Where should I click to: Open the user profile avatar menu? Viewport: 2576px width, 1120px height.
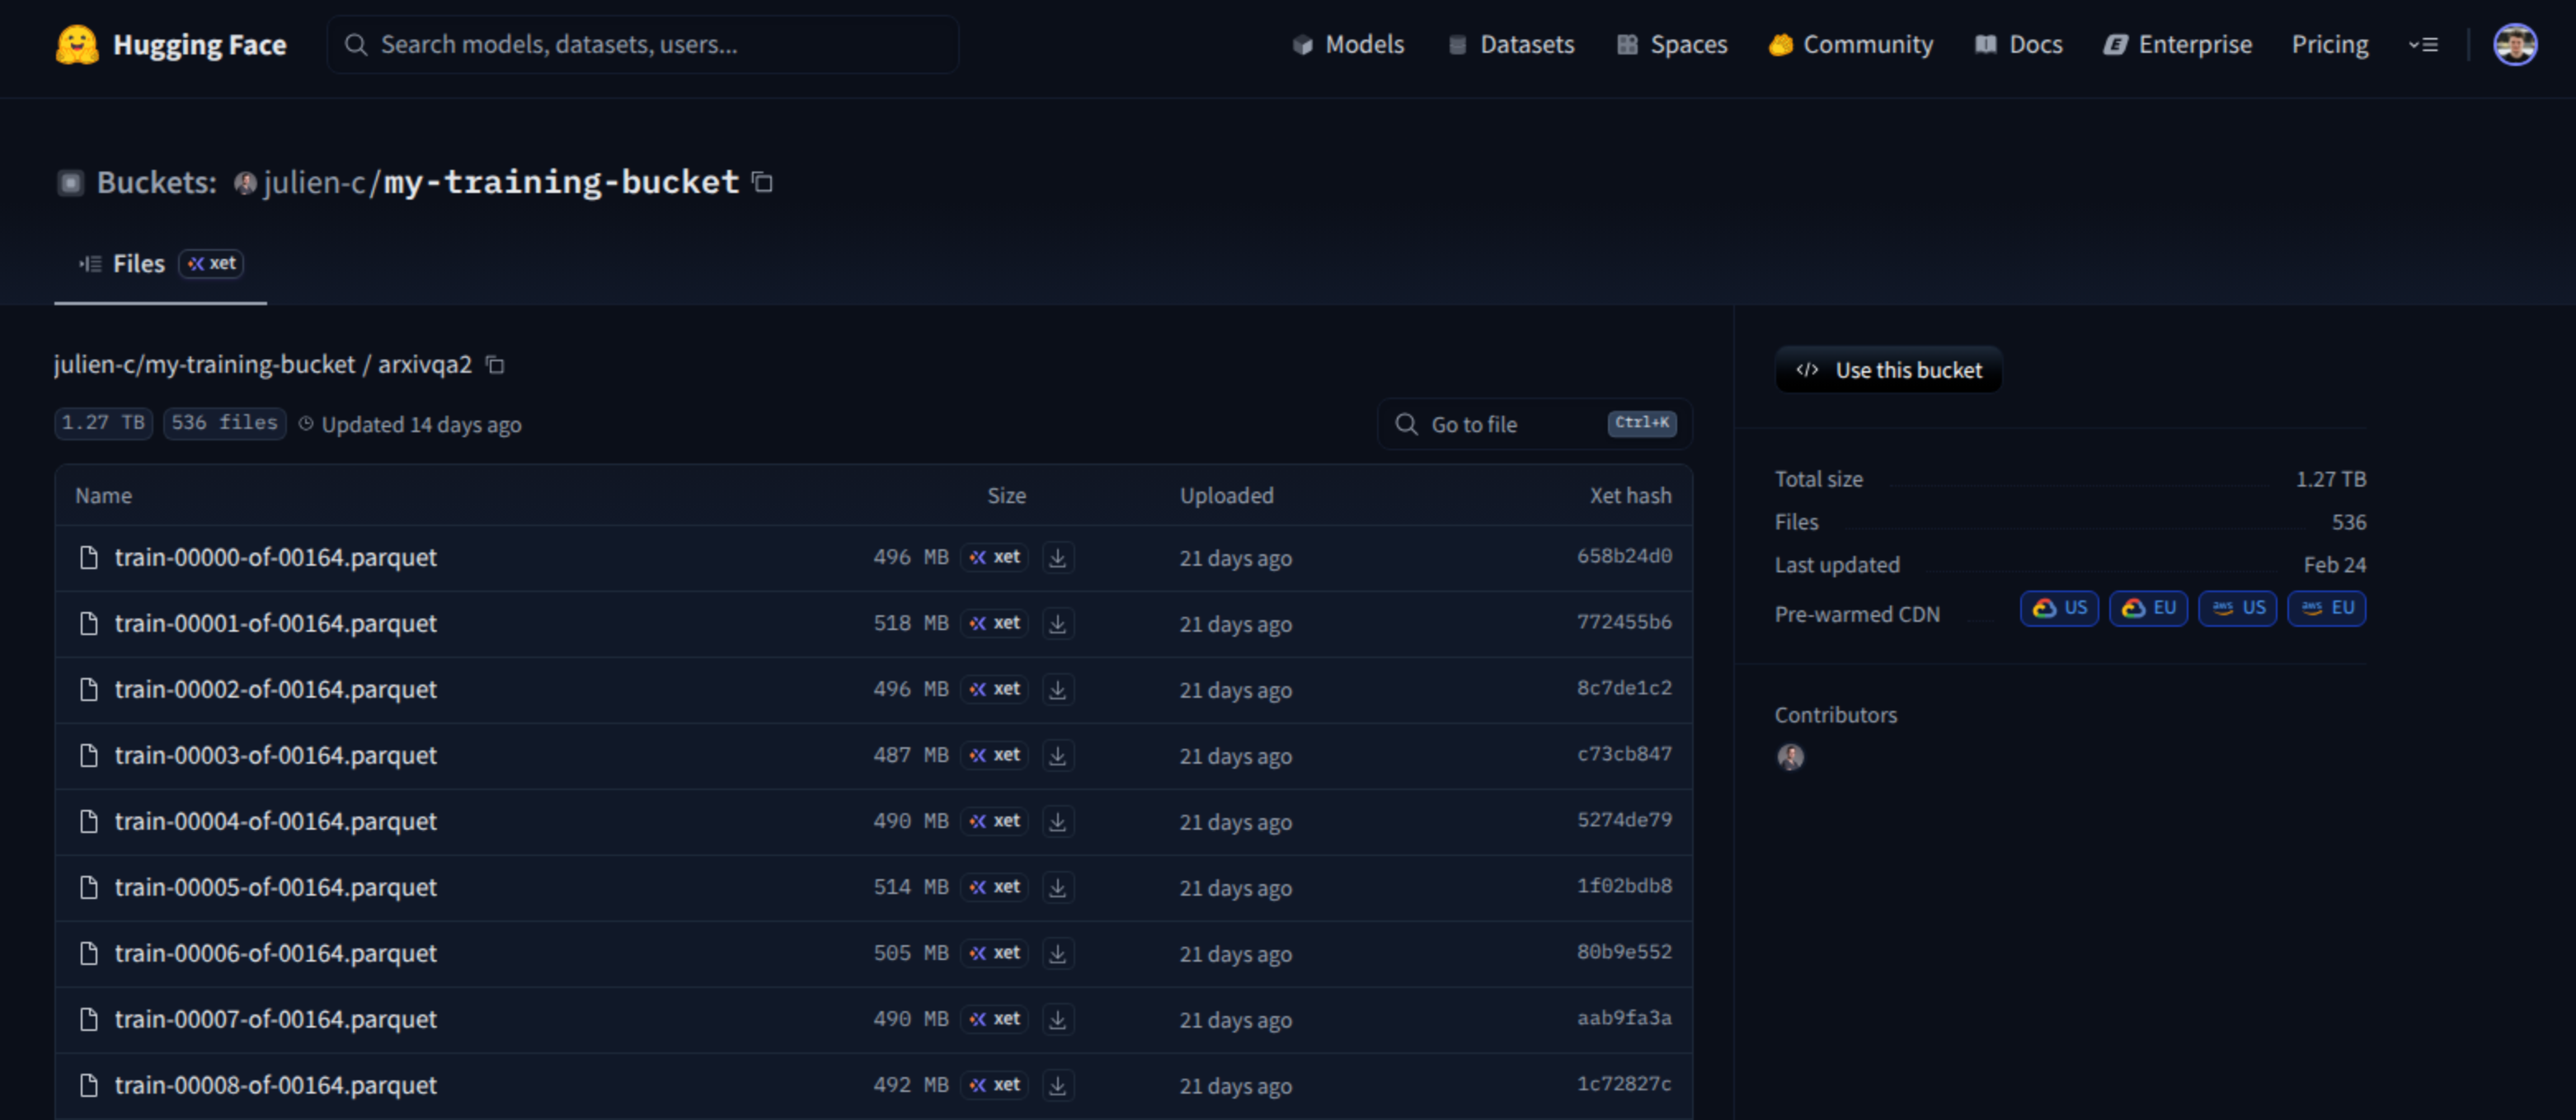coord(2514,45)
